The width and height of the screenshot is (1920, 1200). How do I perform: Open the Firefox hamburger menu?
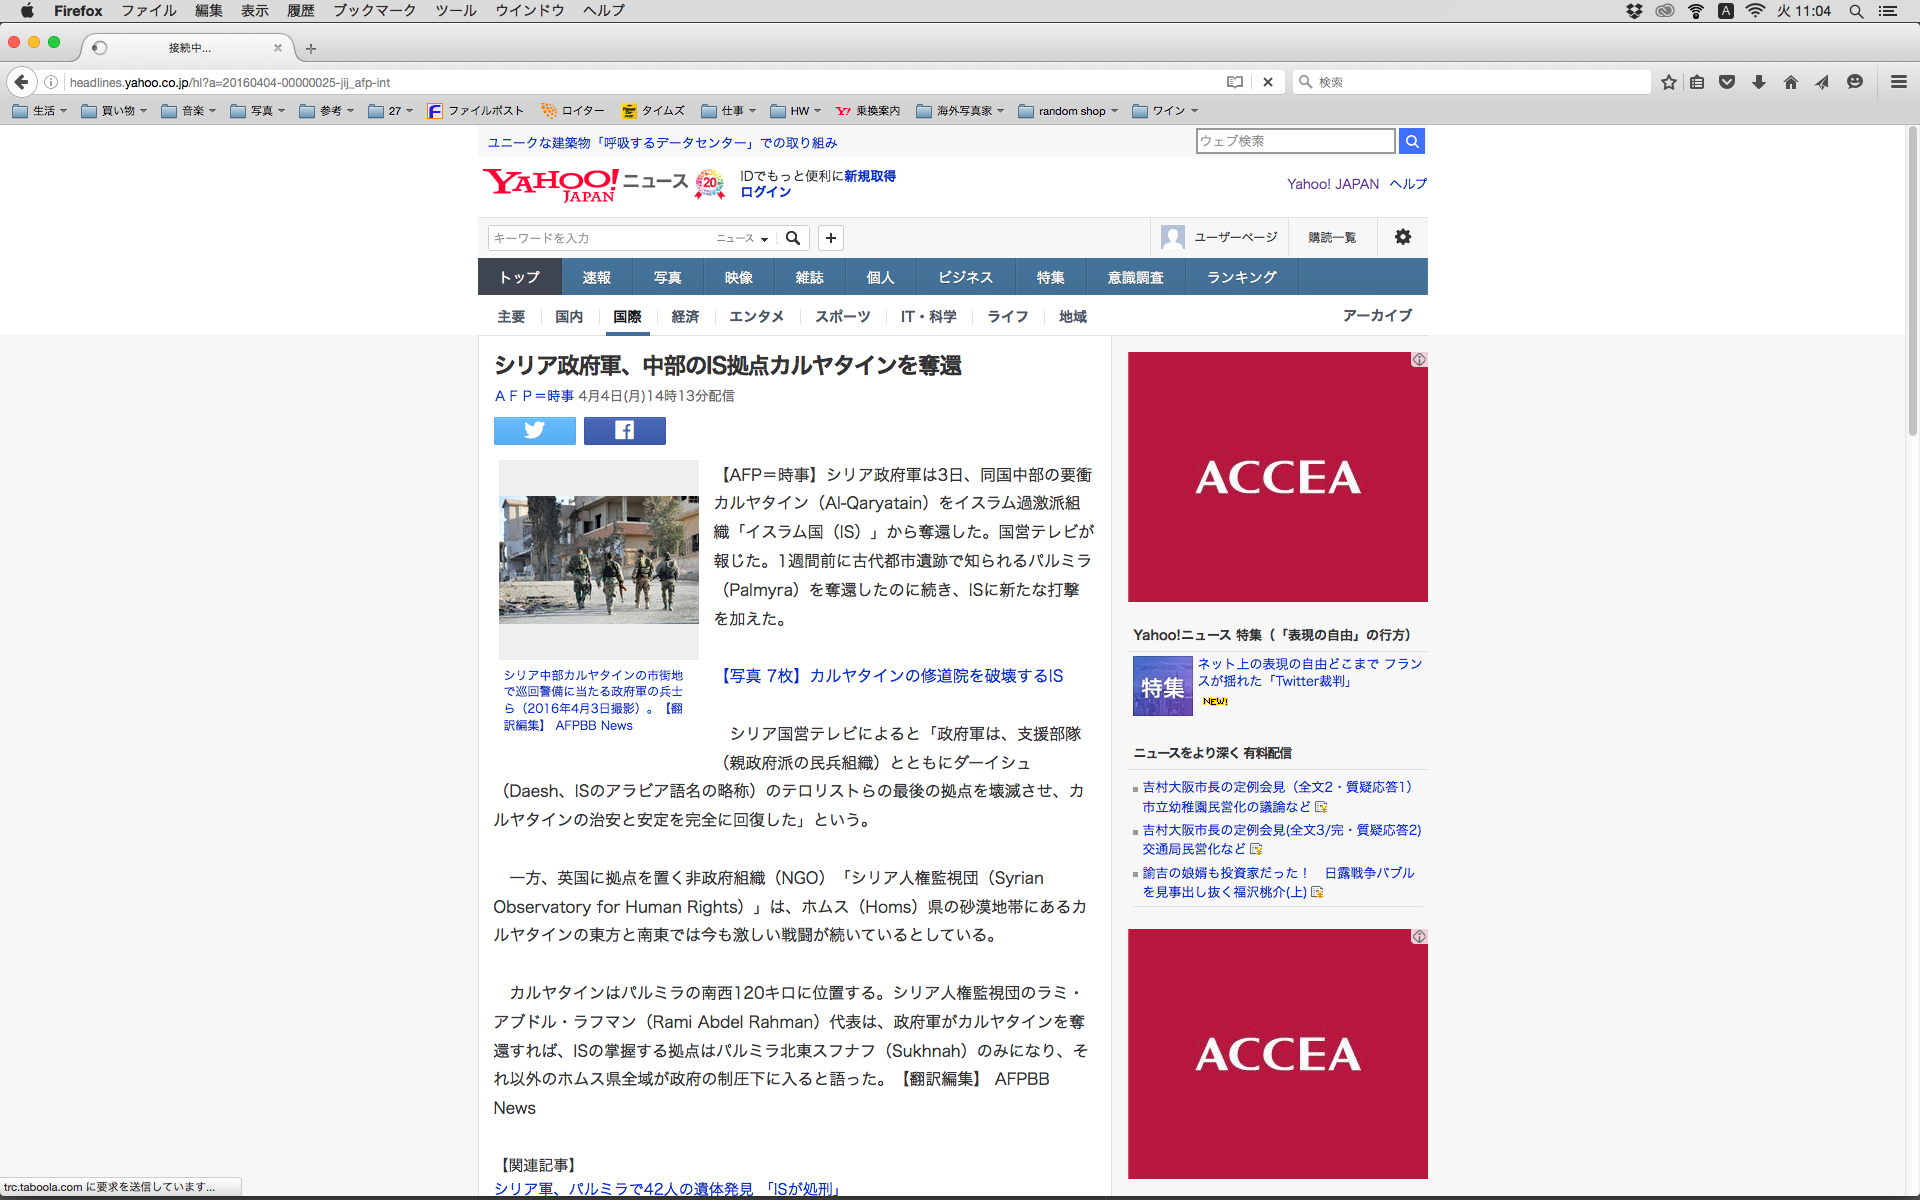pos(1898,82)
